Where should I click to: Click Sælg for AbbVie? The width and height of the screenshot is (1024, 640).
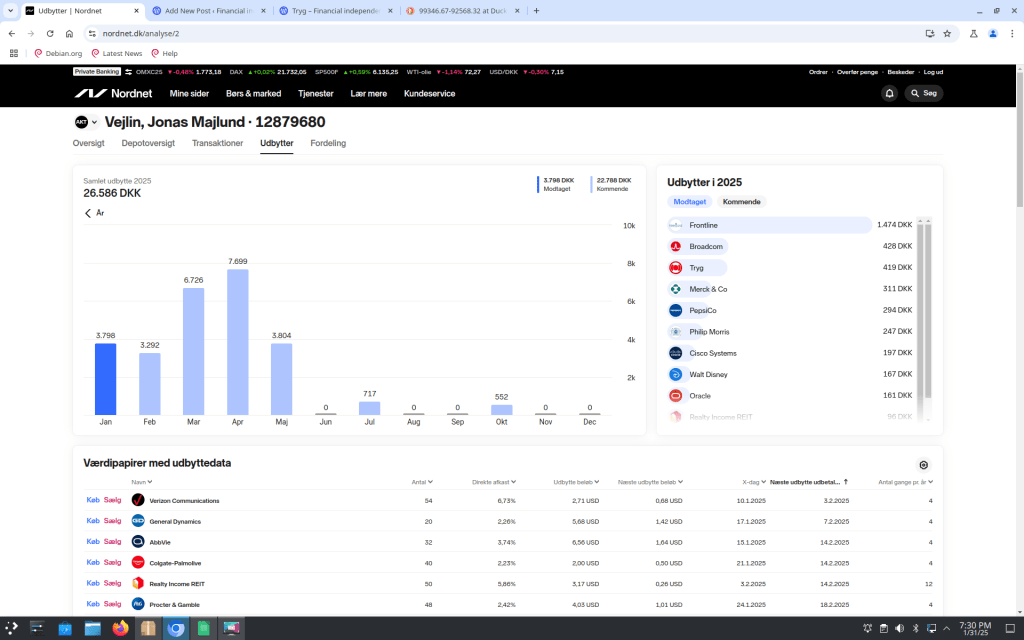[112, 542]
